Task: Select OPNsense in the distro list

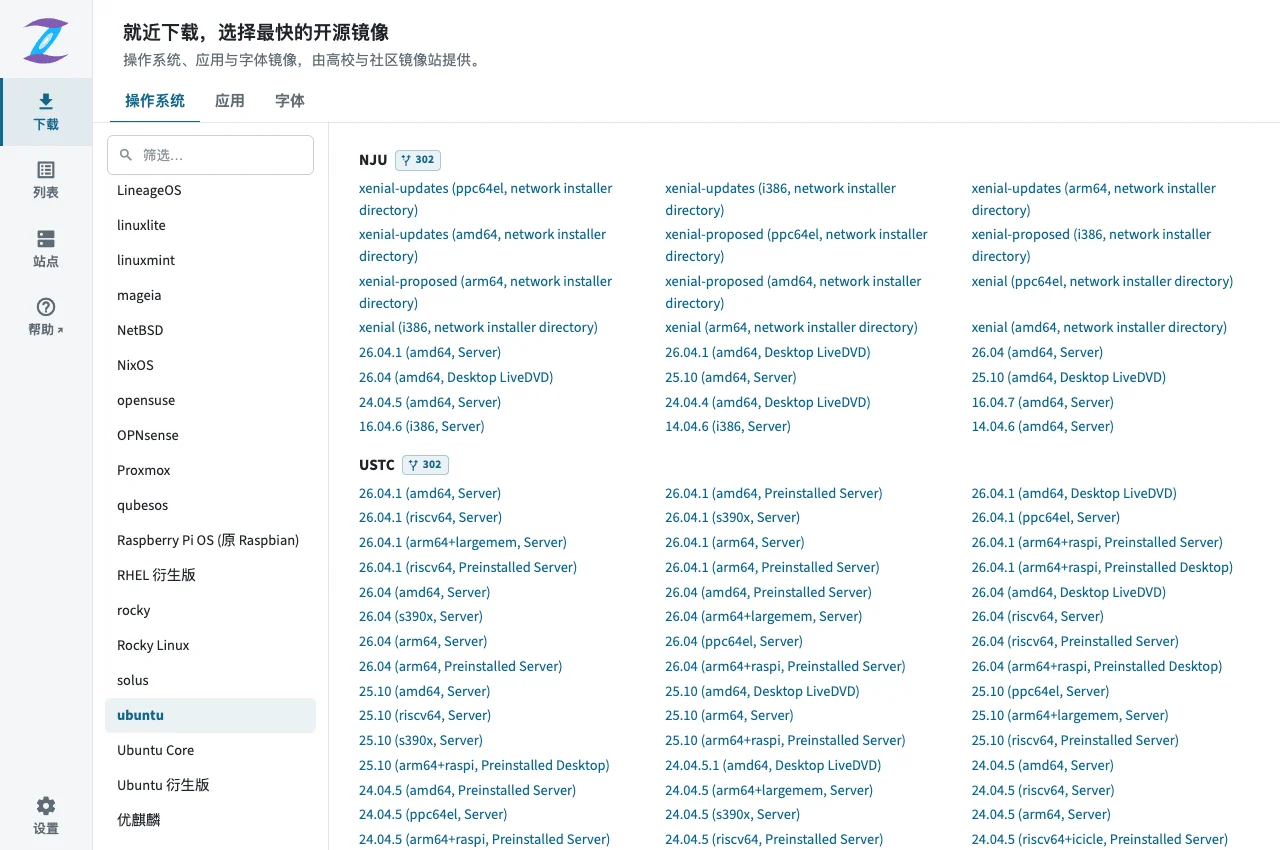Action: click(x=210, y=435)
